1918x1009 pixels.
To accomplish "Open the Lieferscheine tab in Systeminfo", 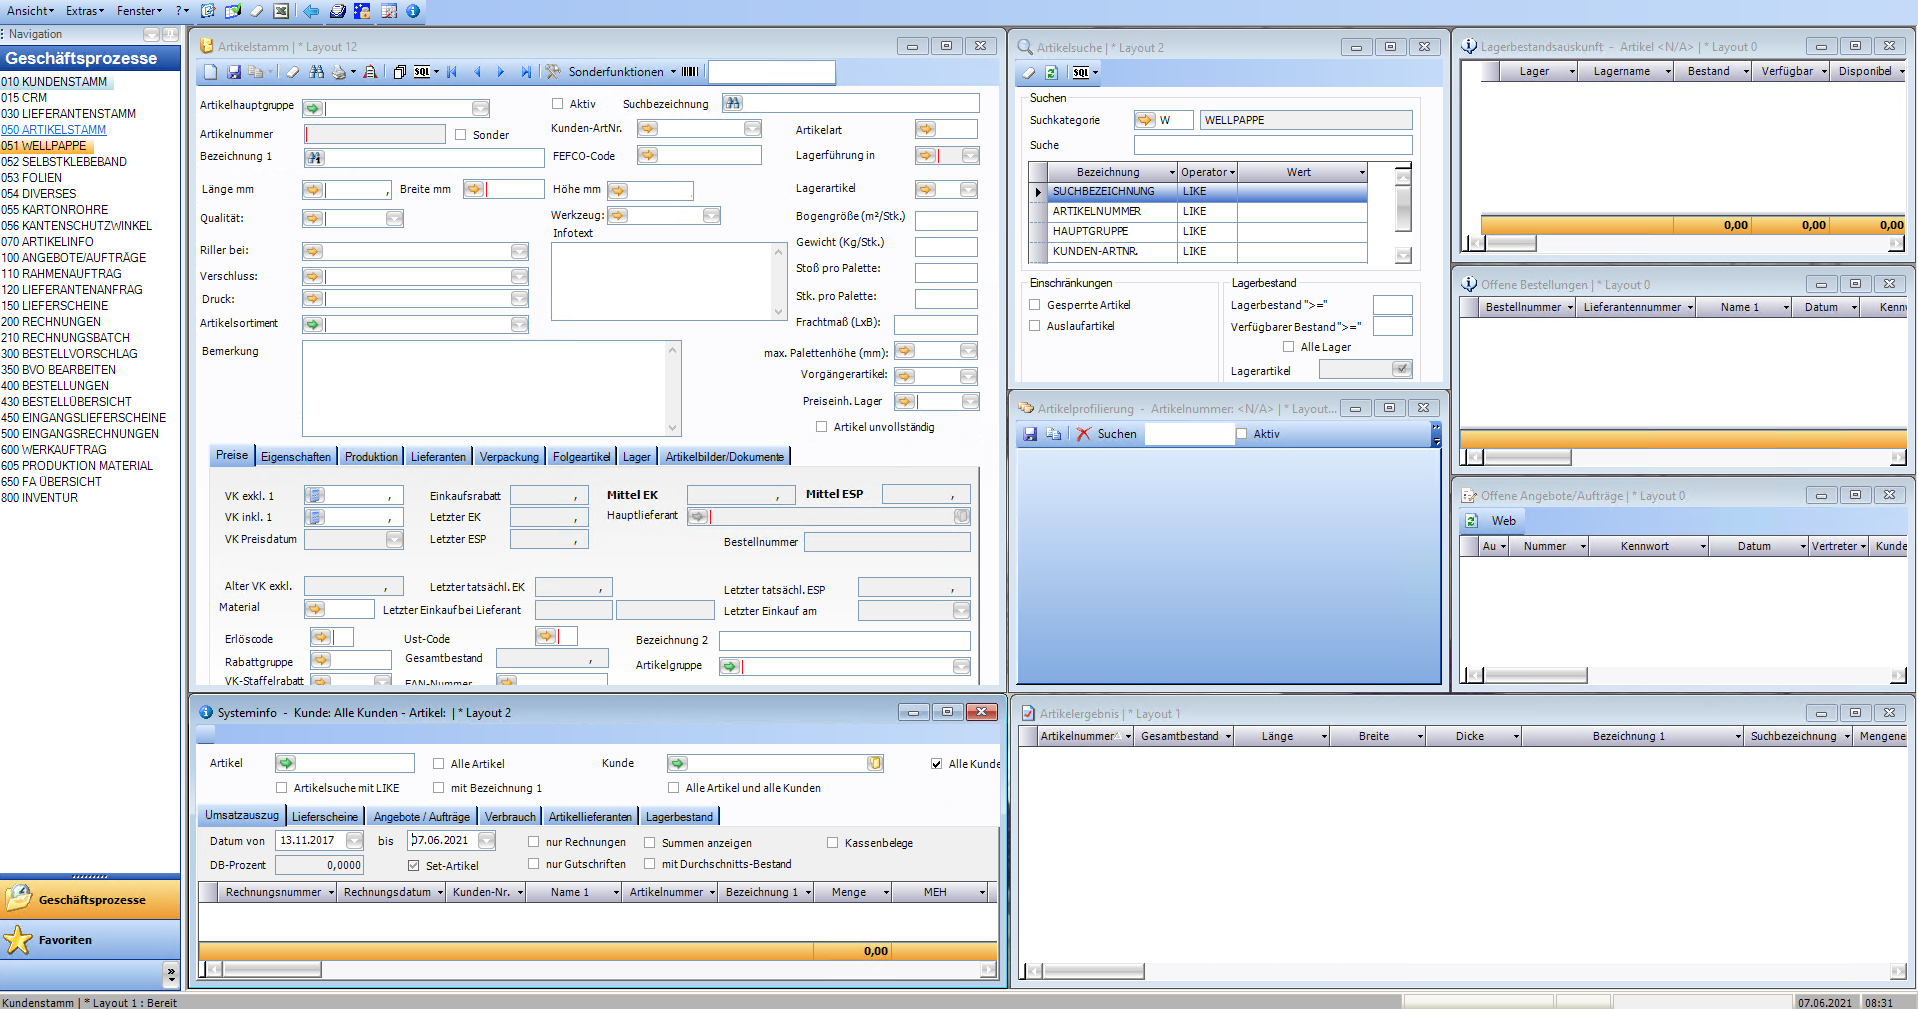I will point(324,817).
